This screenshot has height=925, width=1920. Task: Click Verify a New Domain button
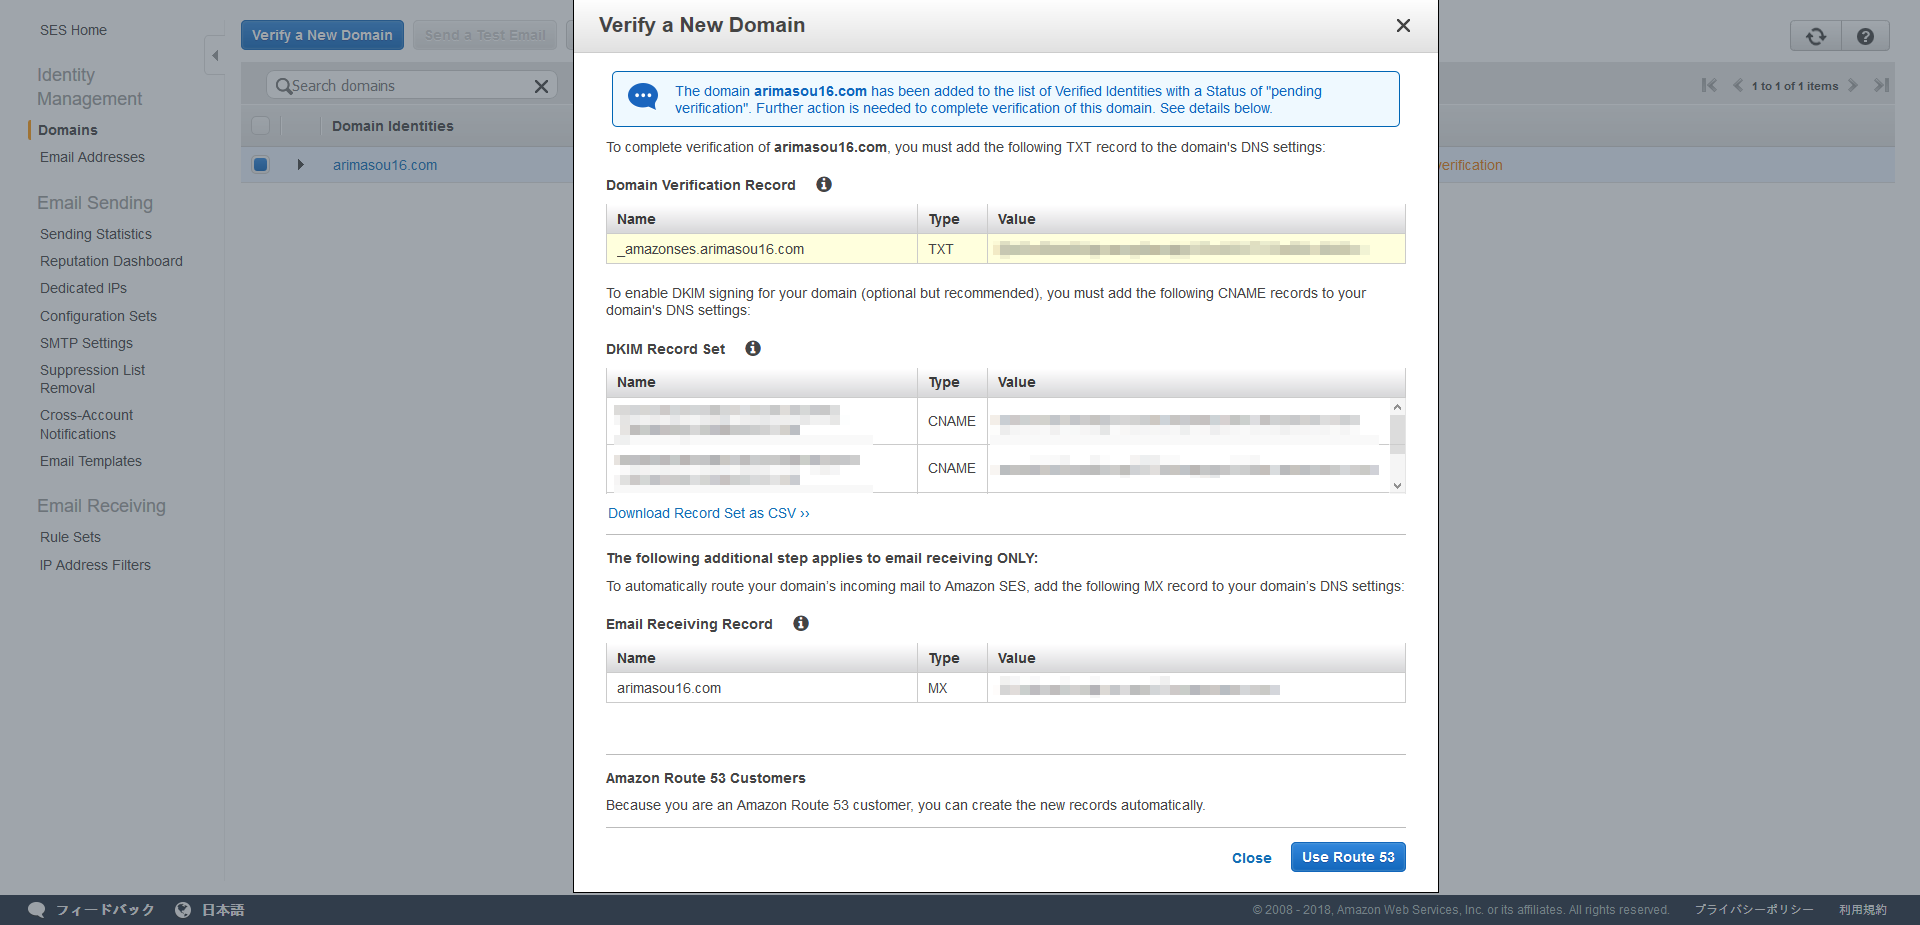pyautogui.click(x=322, y=35)
